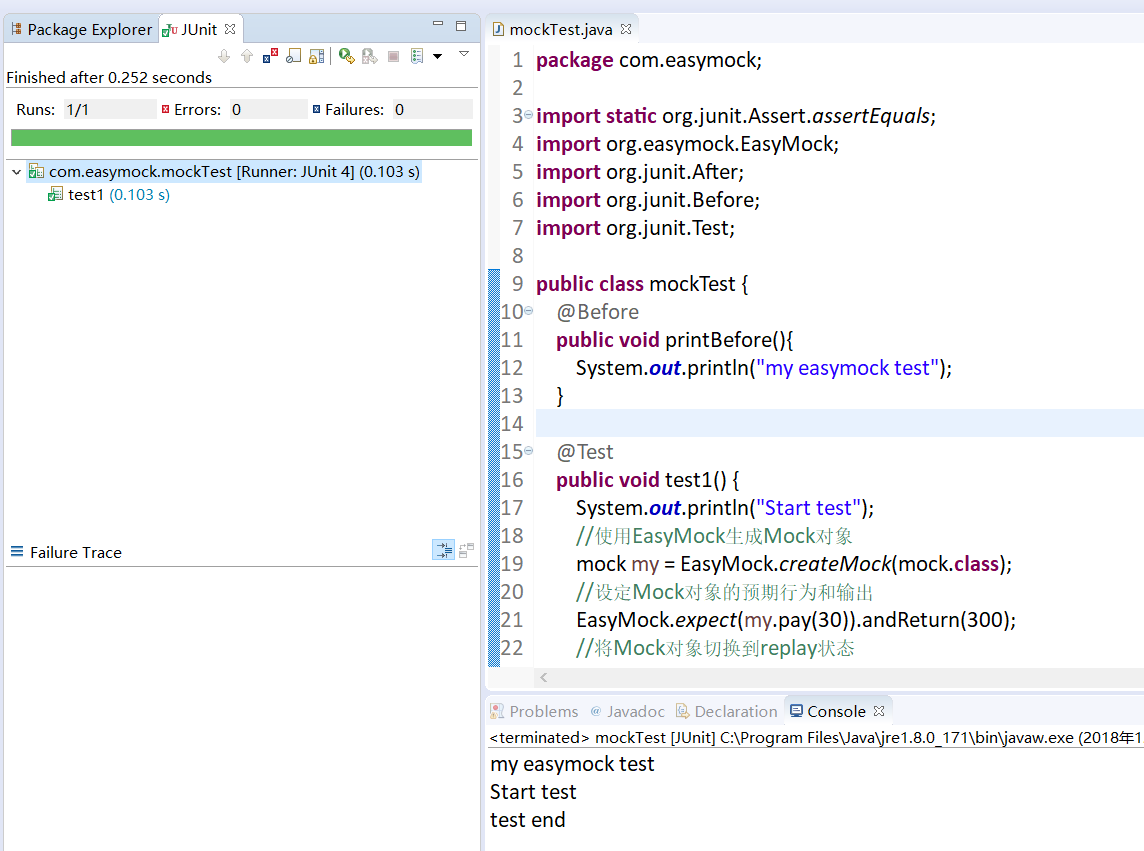Click the 'test end' console output line
Viewport: 1144px width, 851px height.
coord(527,820)
